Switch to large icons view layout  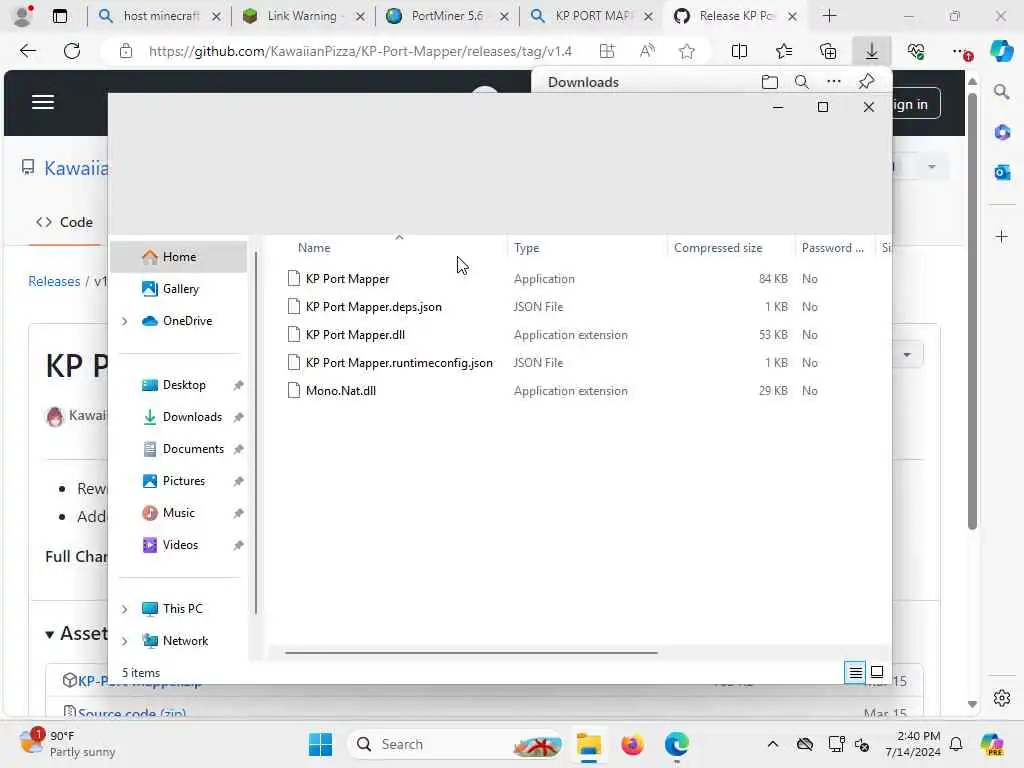click(877, 672)
